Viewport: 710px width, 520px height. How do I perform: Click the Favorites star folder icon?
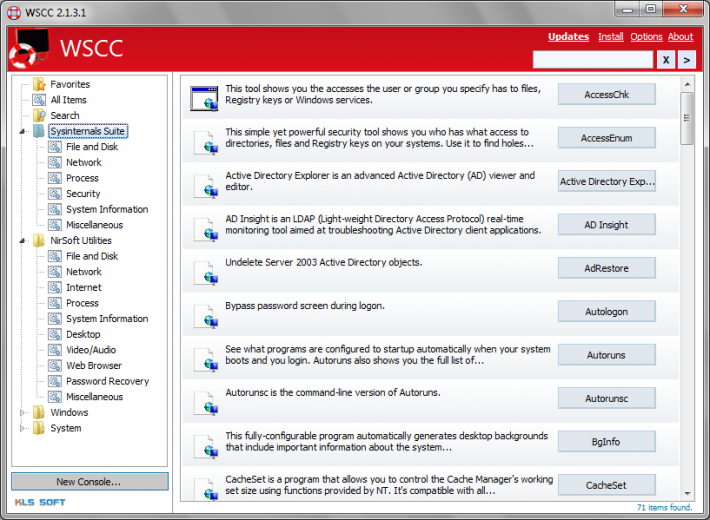(x=39, y=84)
